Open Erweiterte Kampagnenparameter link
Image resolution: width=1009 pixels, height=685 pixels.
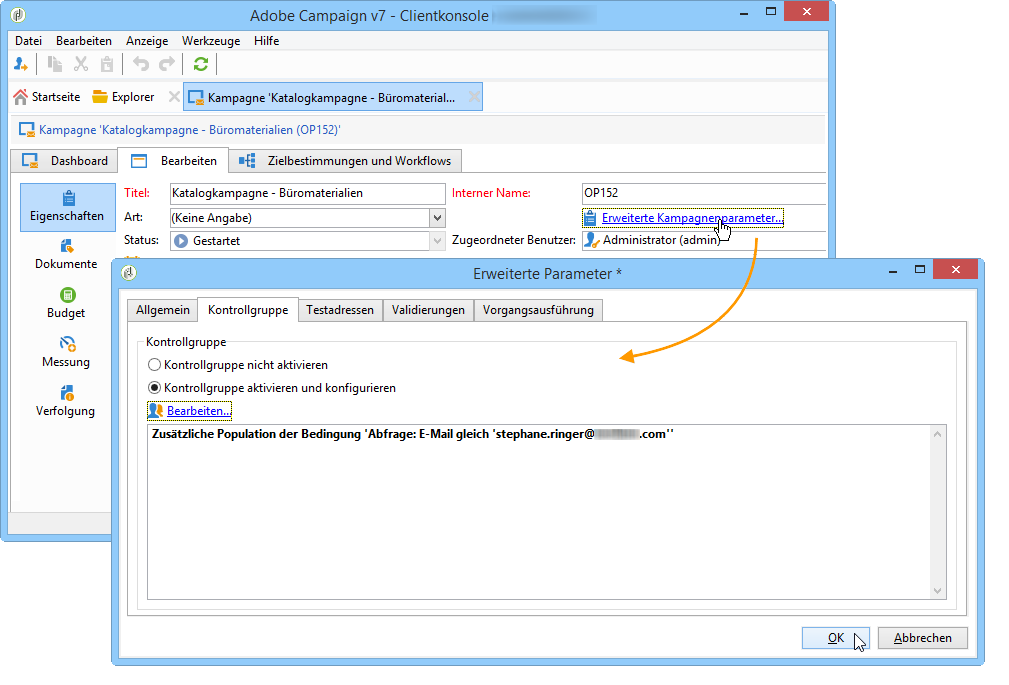tap(692, 218)
